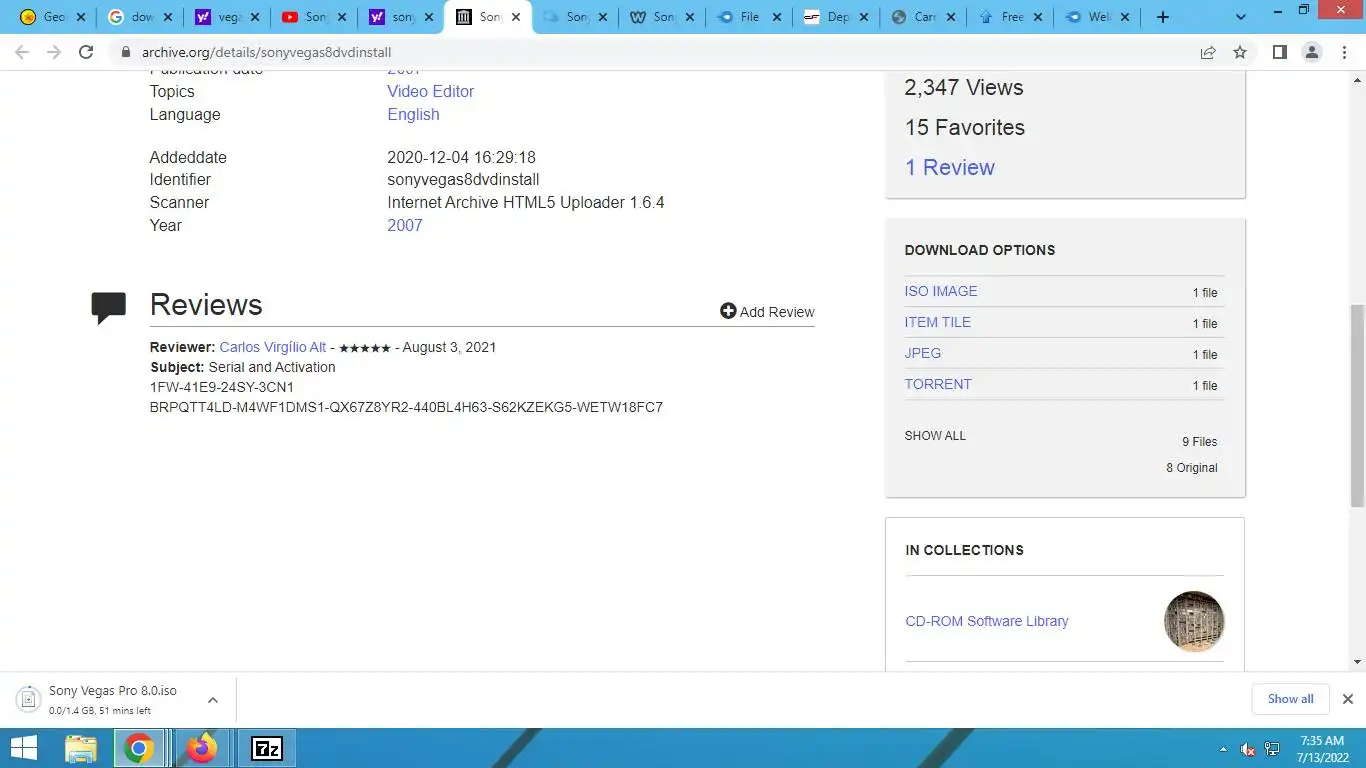Switch to the Google 'dow' tab
This screenshot has height=768, width=1366.
coord(139,17)
